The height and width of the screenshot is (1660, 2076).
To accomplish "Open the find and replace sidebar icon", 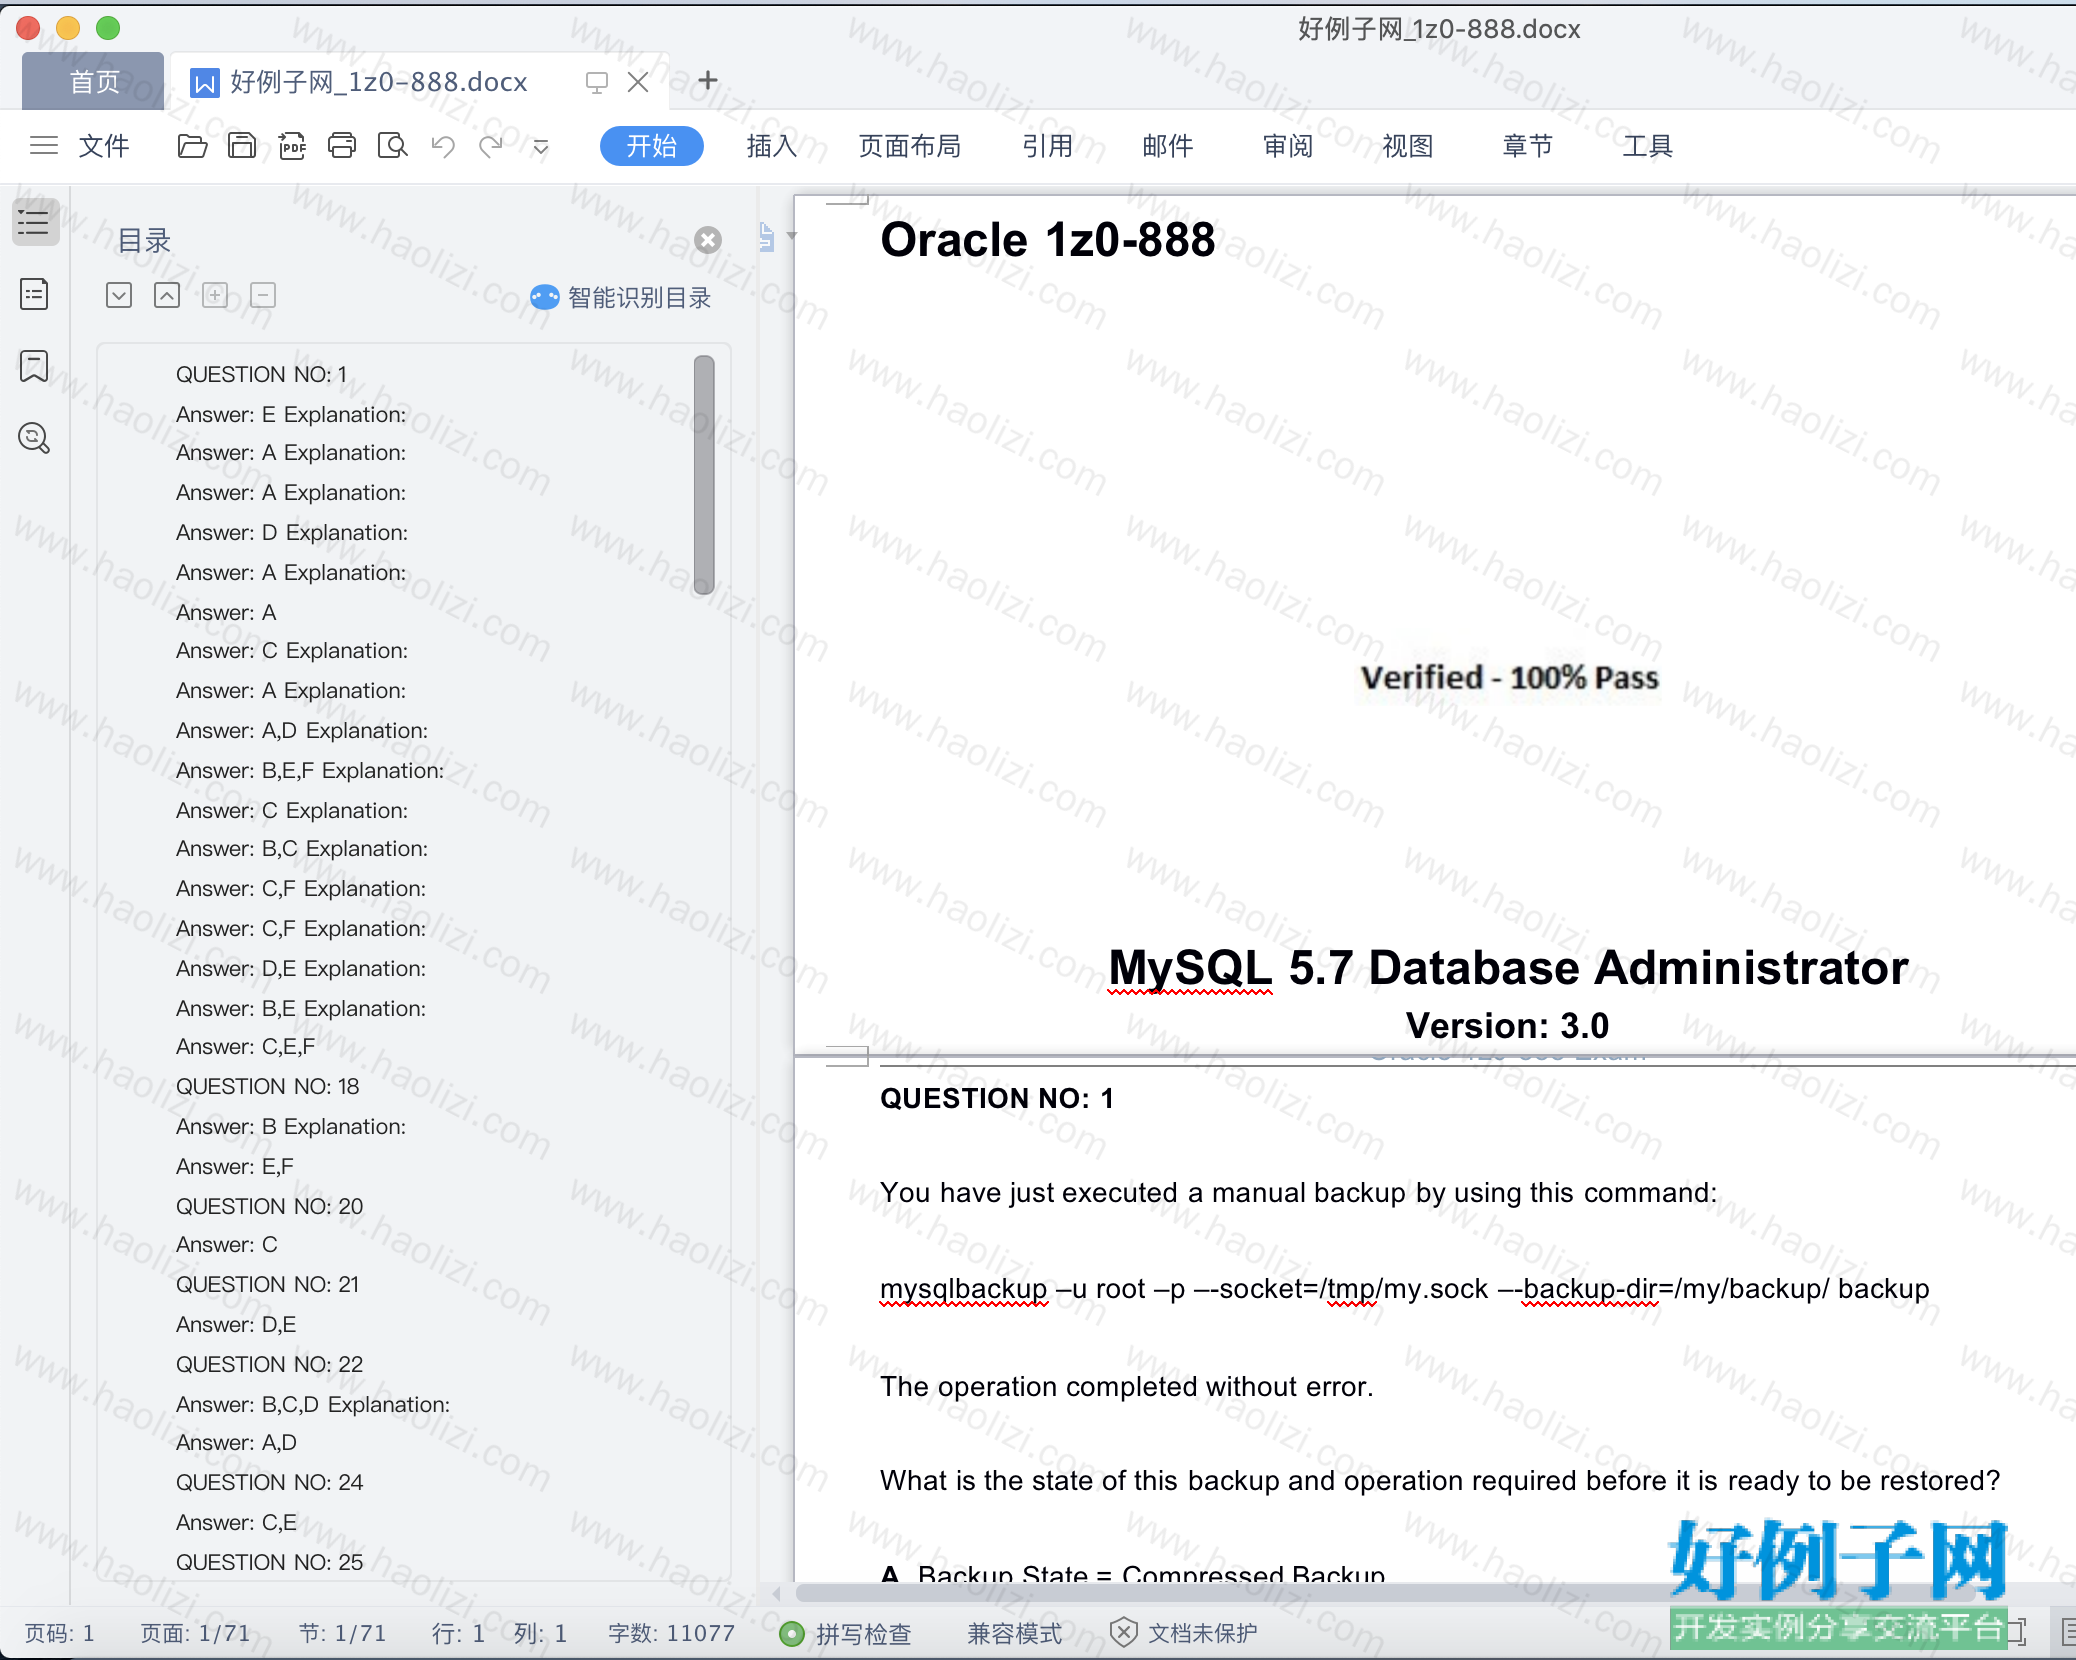I will (x=34, y=438).
